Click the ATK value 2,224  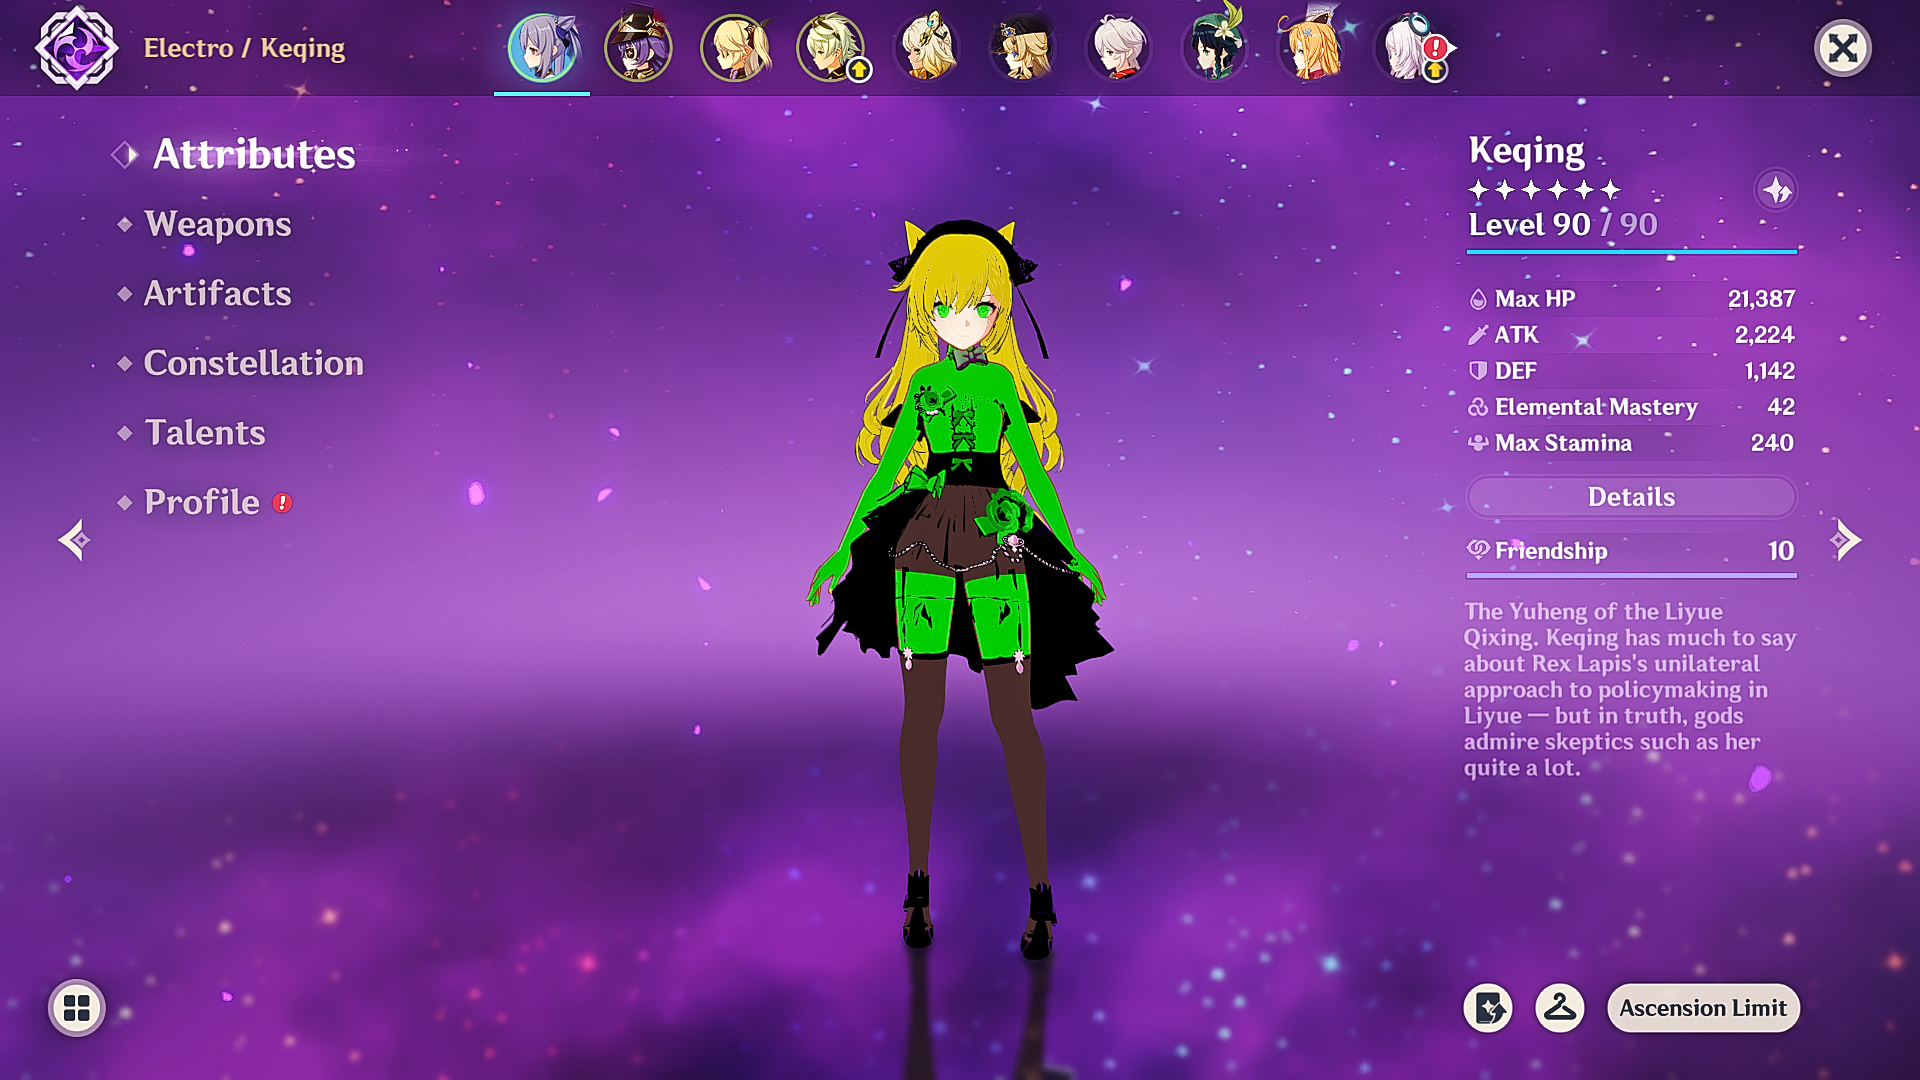(1764, 335)
